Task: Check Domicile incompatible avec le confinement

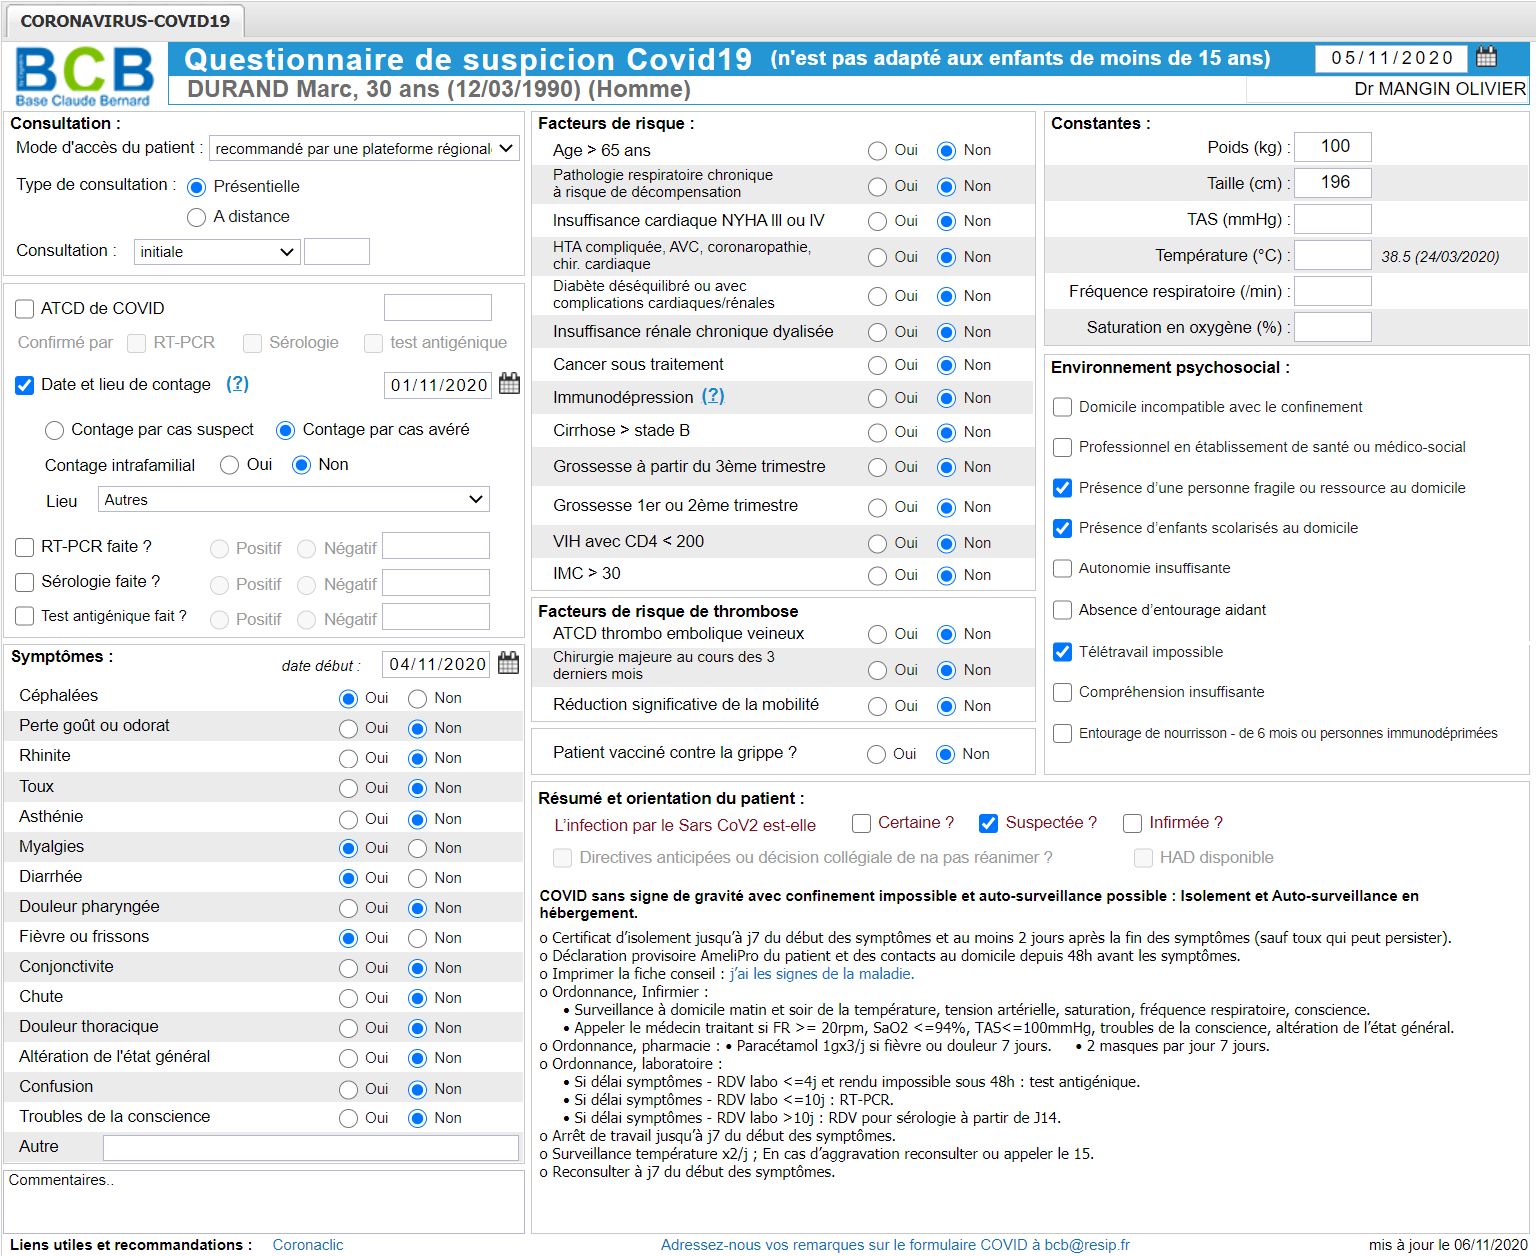Action: [1062, 407]
